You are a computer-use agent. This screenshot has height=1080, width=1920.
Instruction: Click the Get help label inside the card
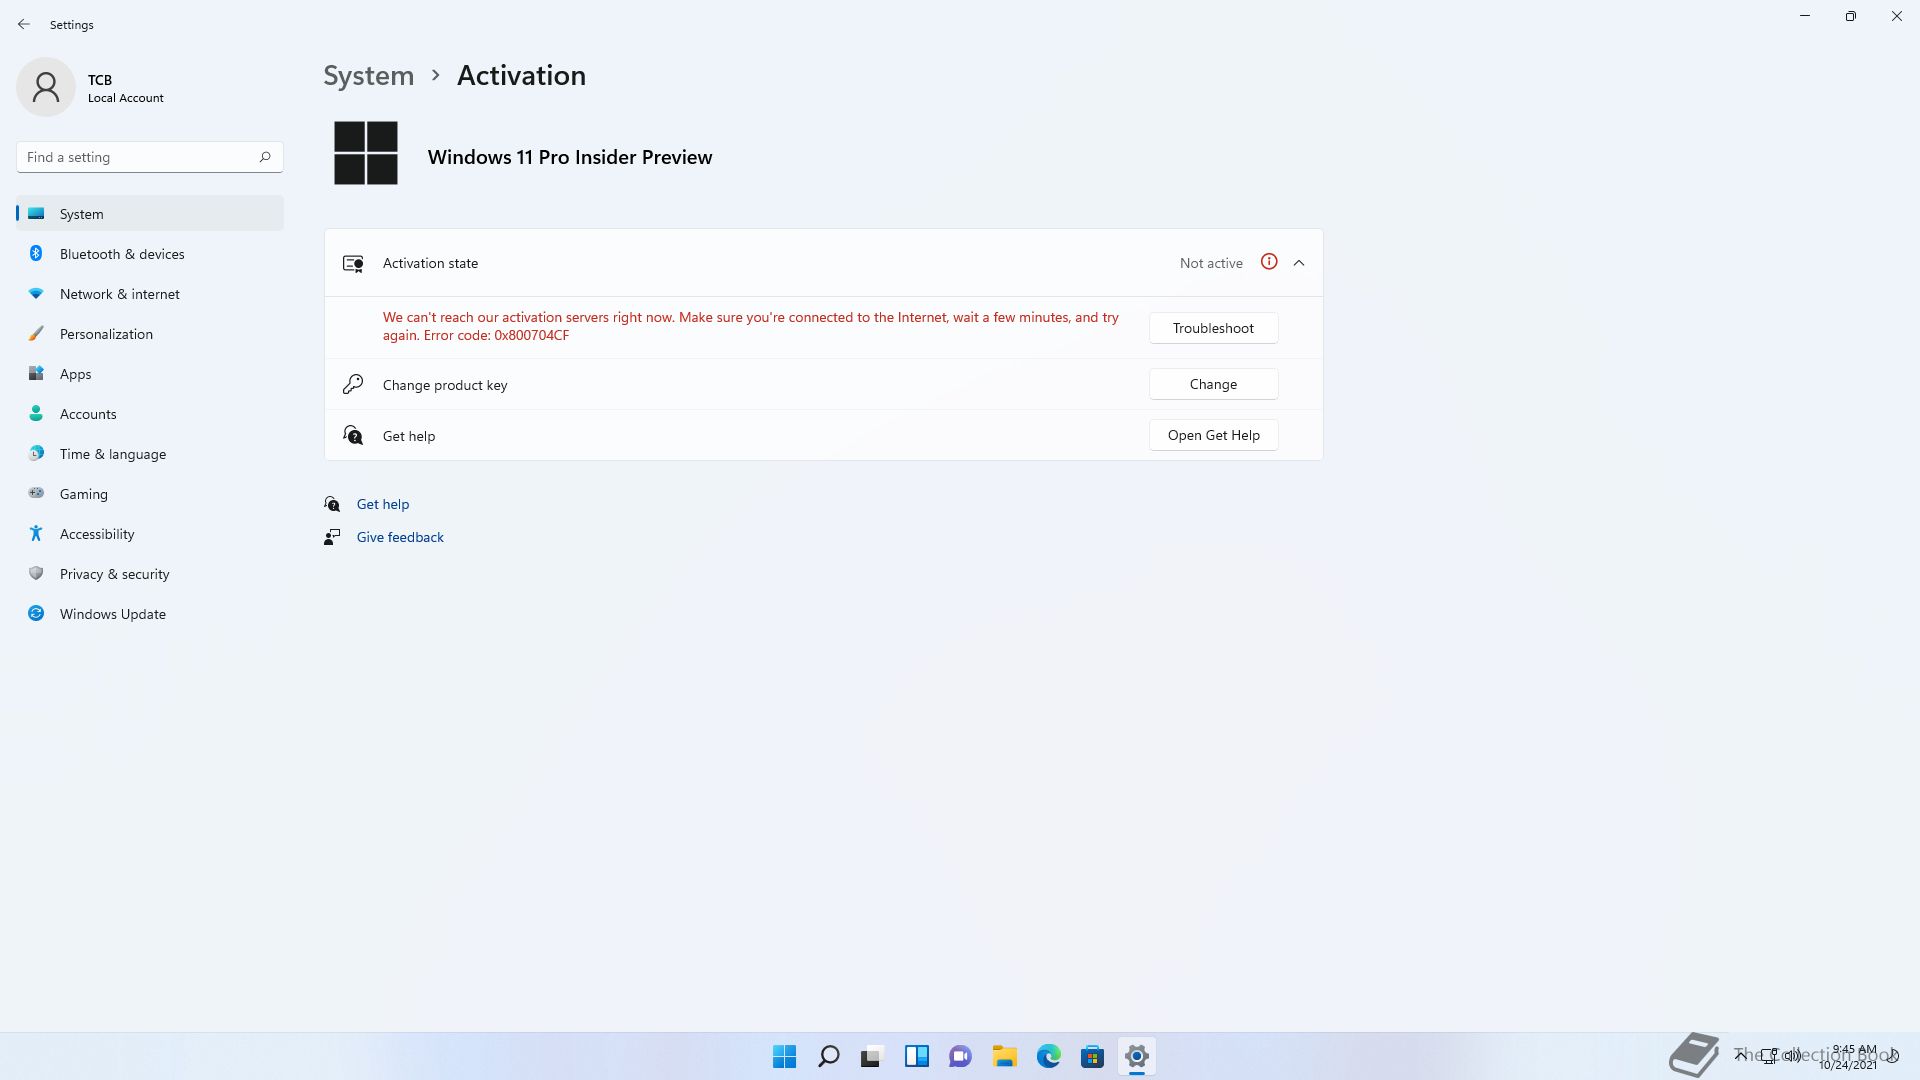(409, 436)
